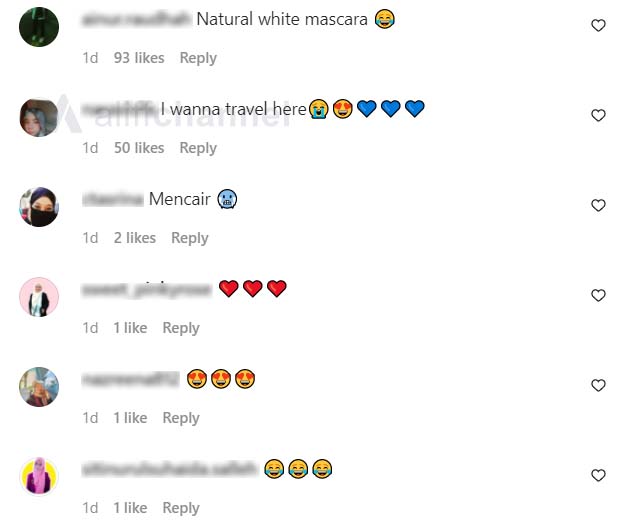Screen dimensions: 621x529
Task: Reply to the 'Mencair' comment
Action: (190, 238)
